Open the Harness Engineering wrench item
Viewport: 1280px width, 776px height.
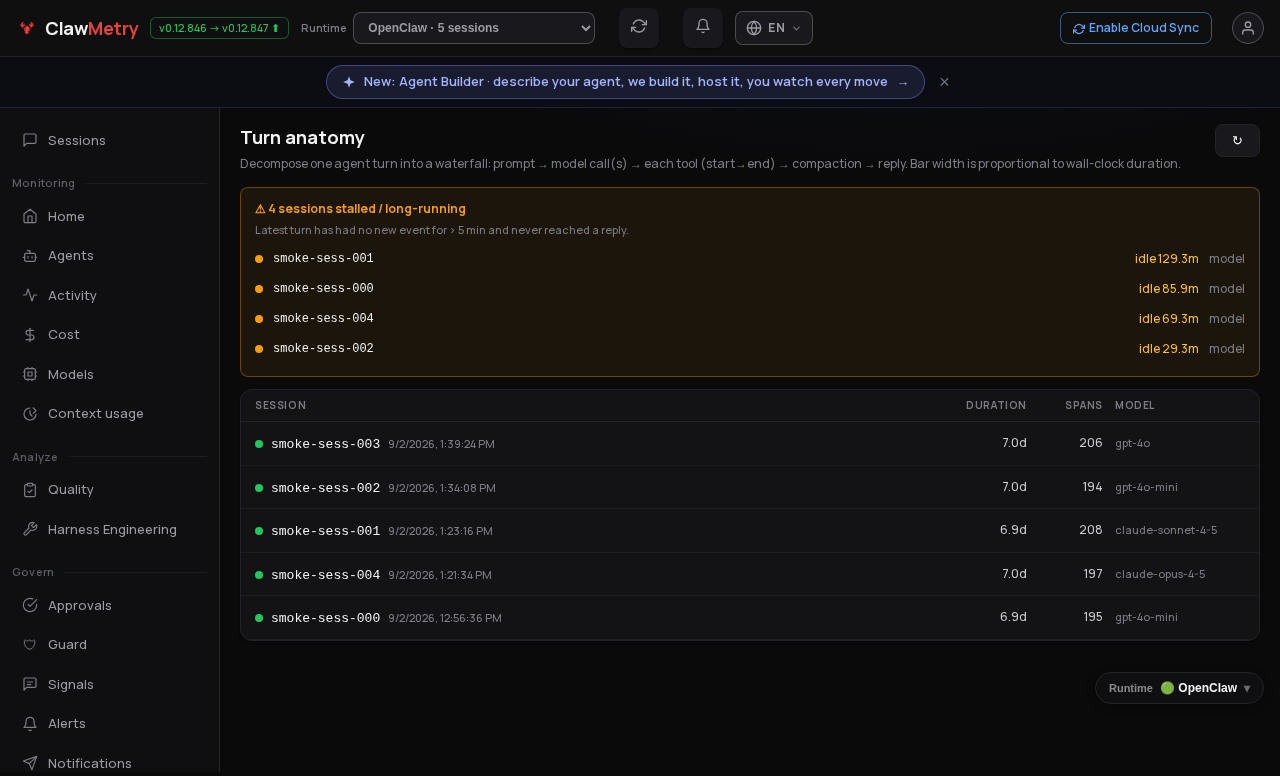(x=110, y=529)
